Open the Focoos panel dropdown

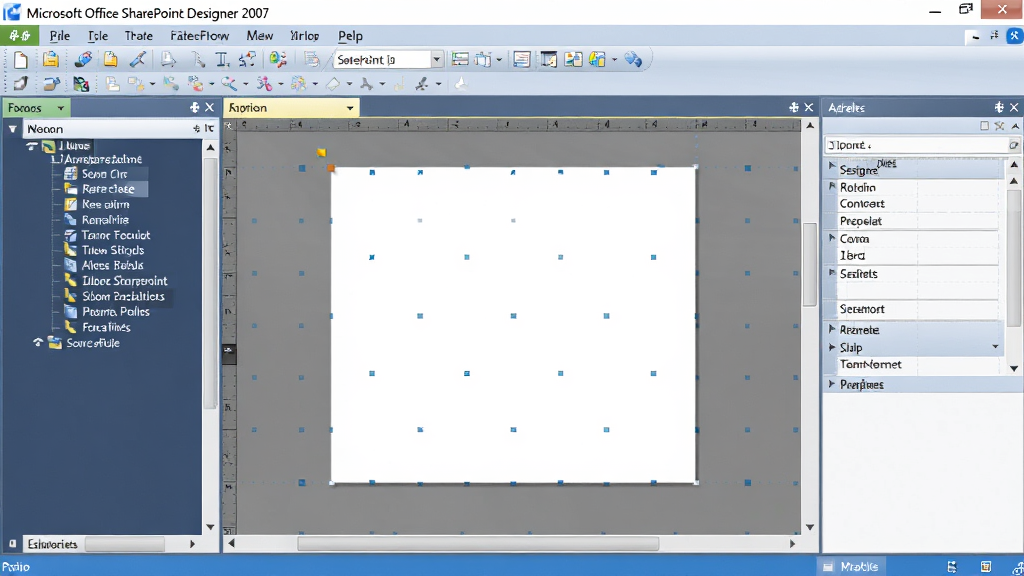tap(61, 108)
